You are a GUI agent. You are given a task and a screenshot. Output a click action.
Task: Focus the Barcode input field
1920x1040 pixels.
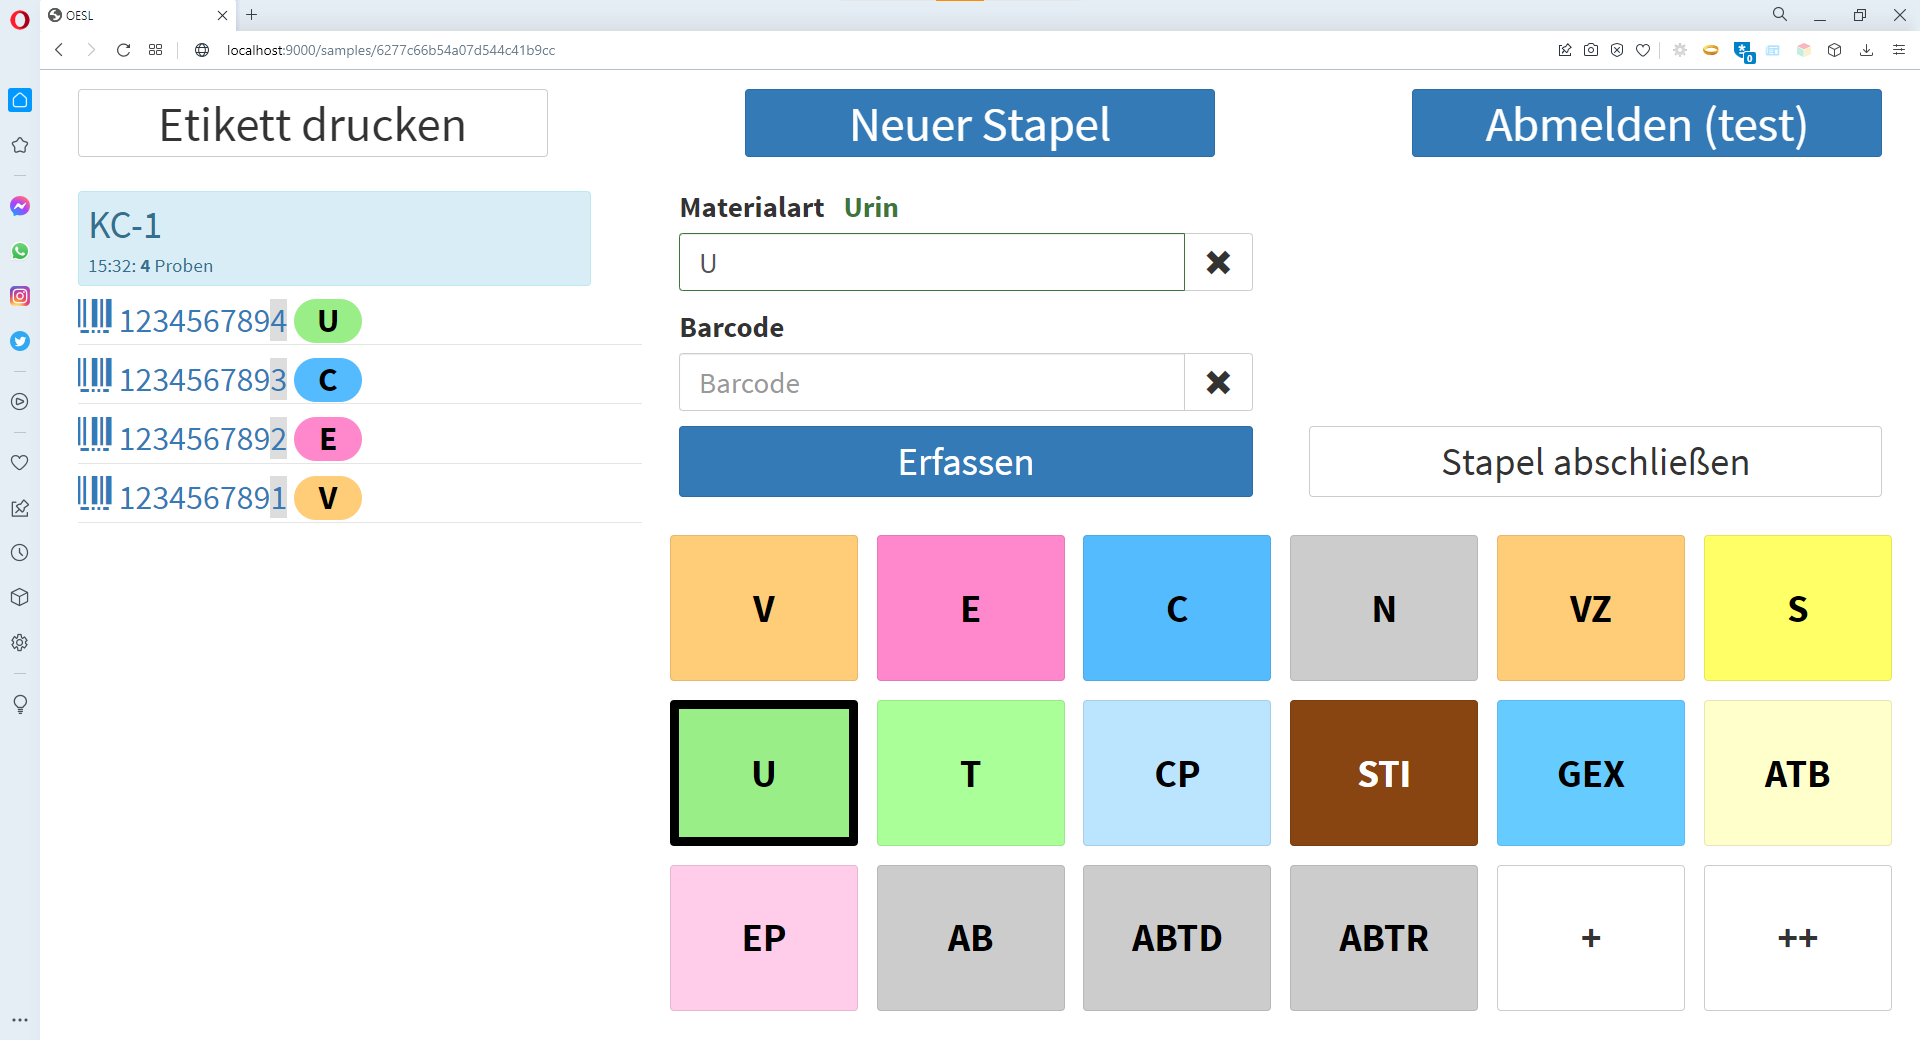coord(931,383)
